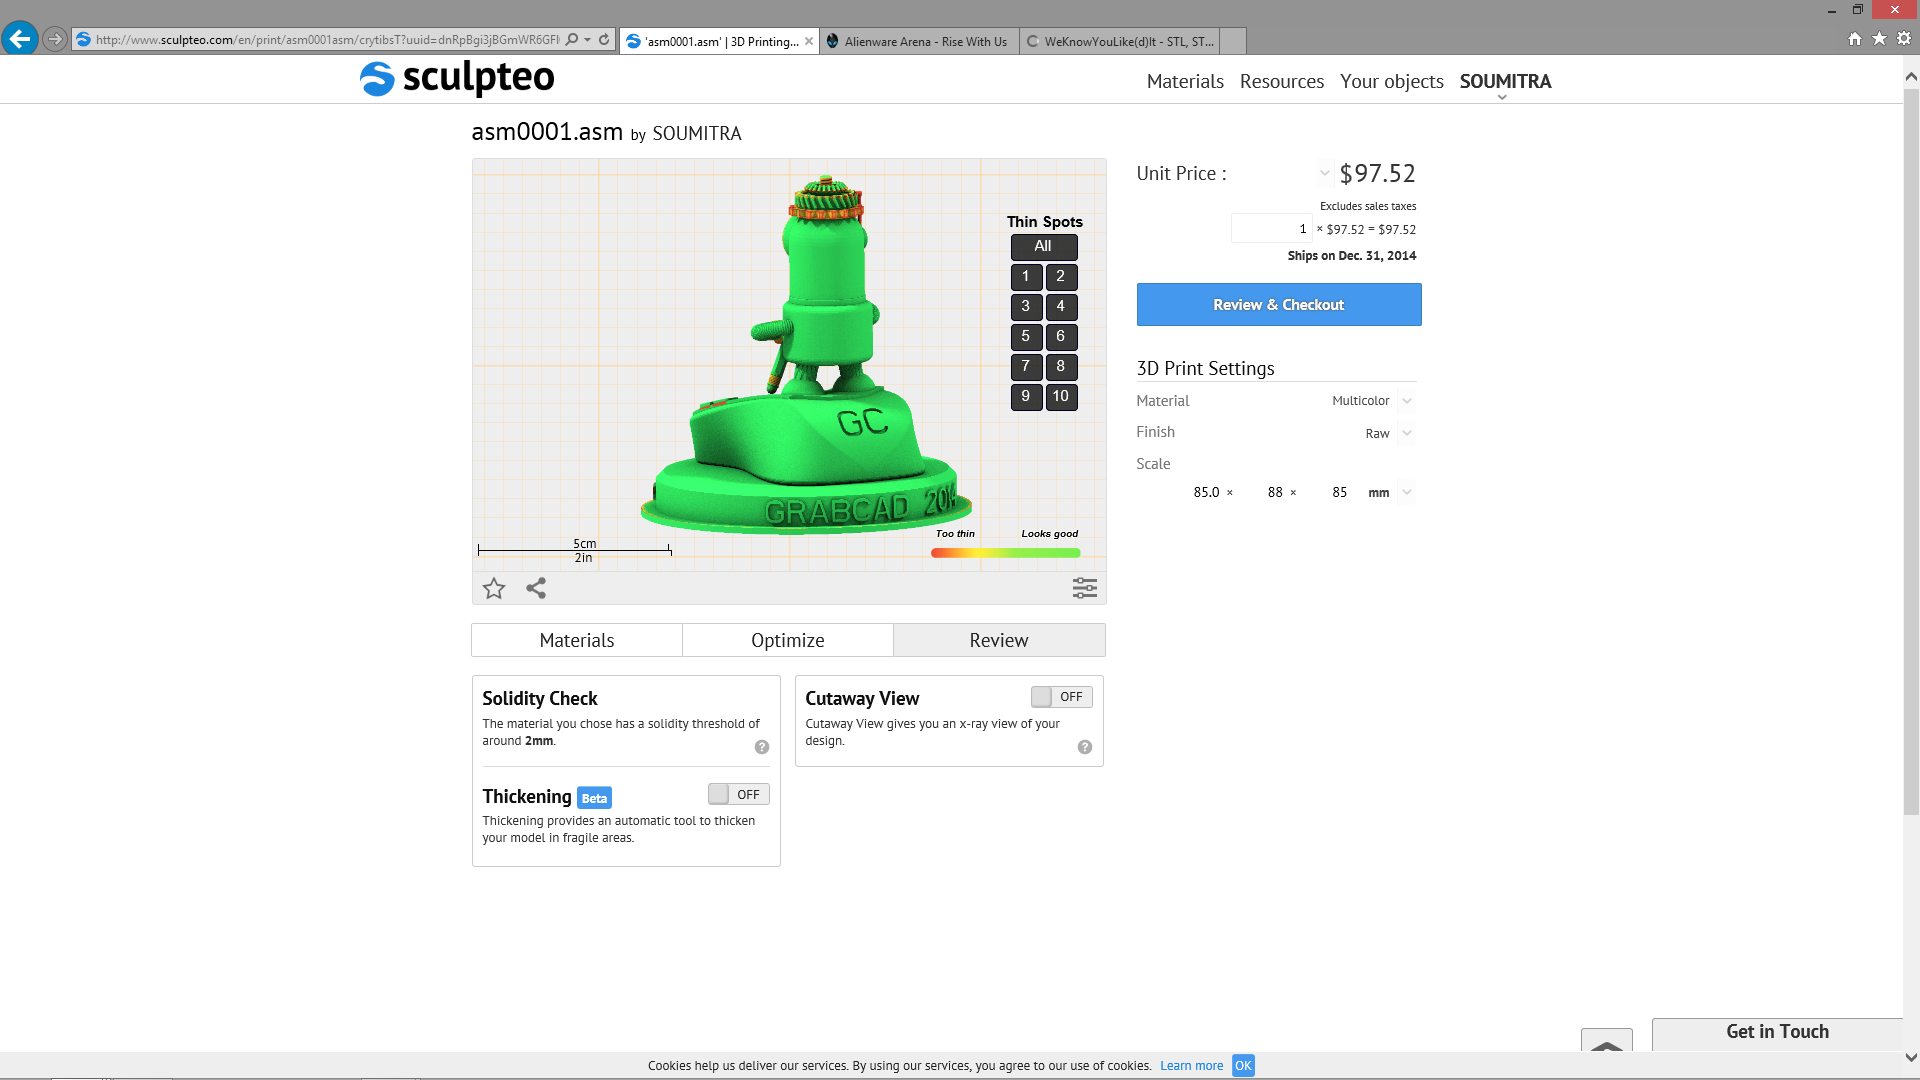
Task: Open the Materials navigation menu
Action: 1185,82
